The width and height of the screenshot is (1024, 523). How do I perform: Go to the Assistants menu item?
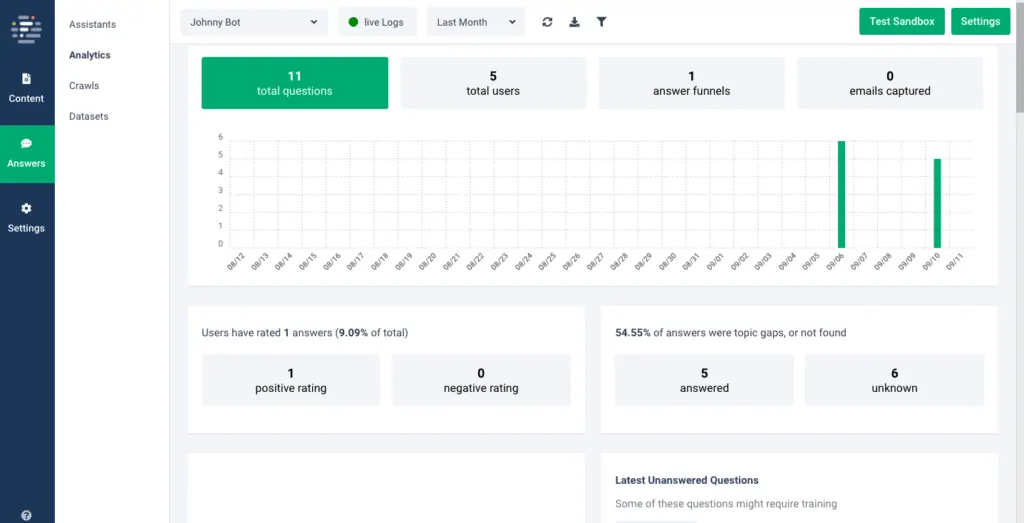pos(92,24)
